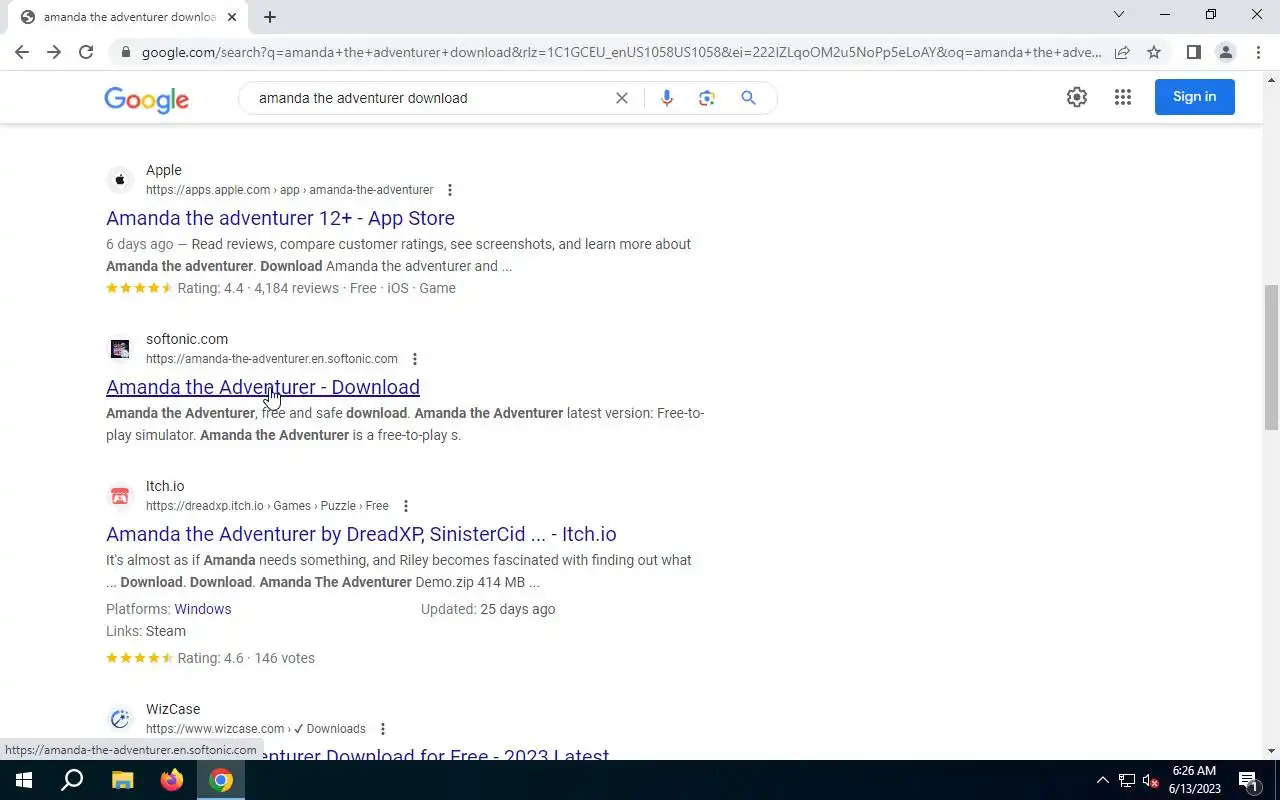
Task: Click the scrollbar down arrow
Action: coord(1272,751)
